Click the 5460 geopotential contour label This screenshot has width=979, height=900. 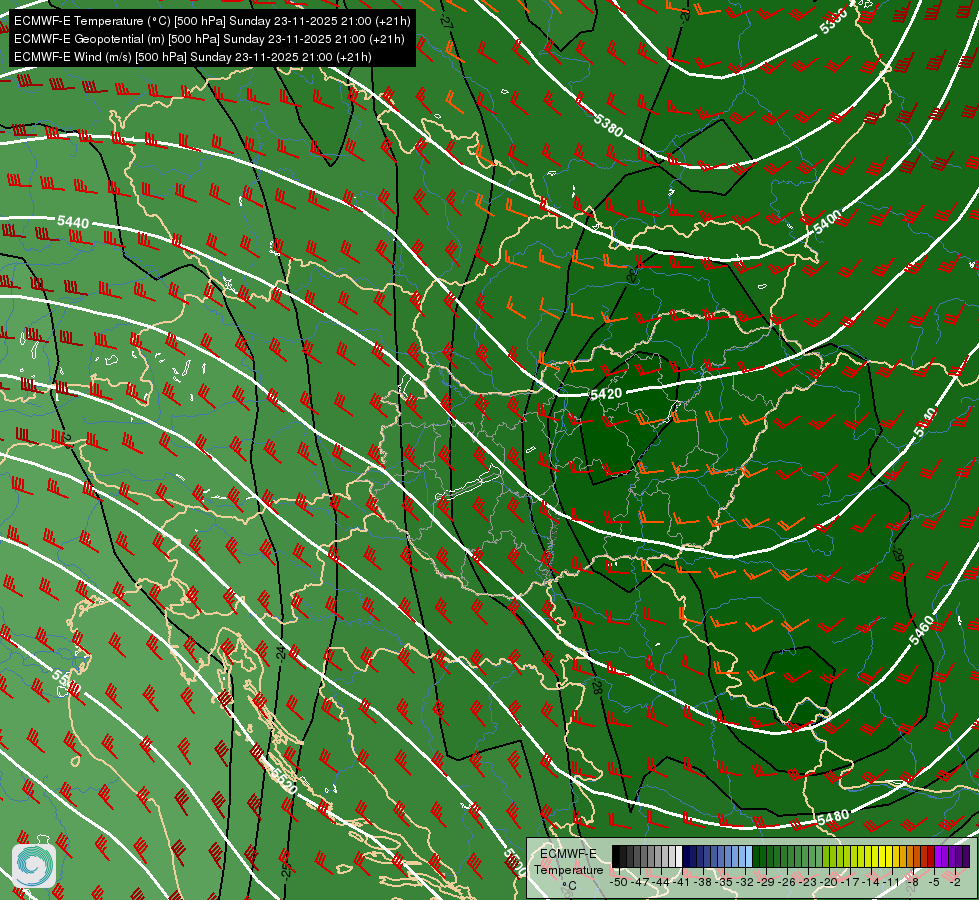click(x=922, y=630)
